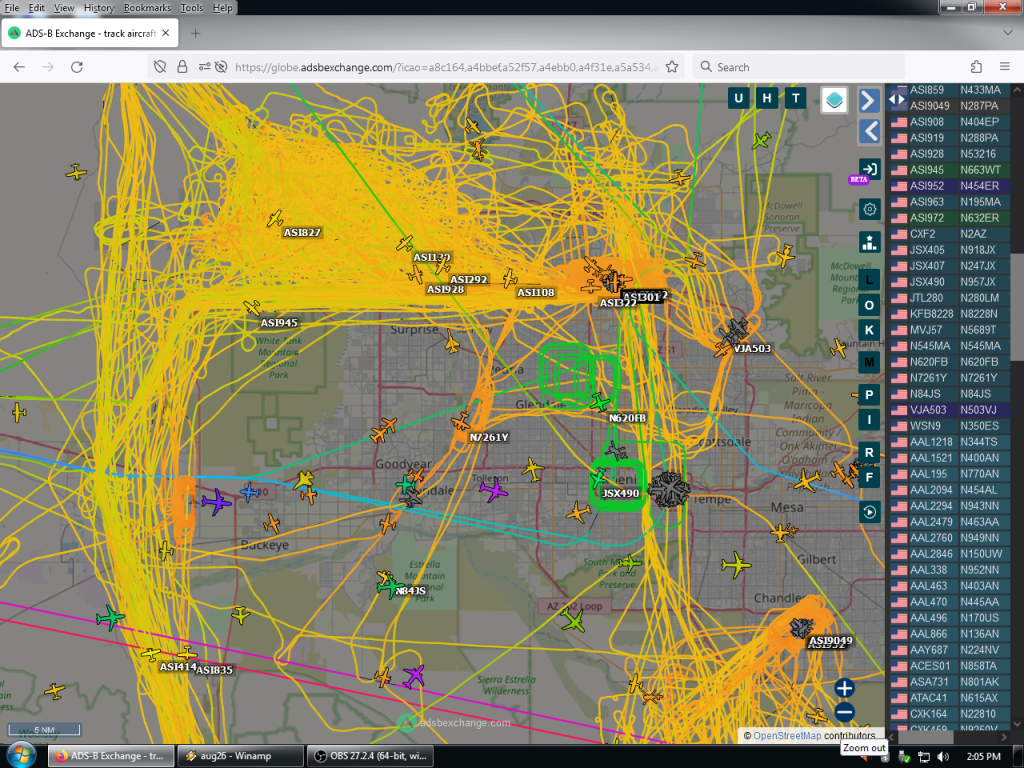Click the ASI827 aircraft on map
Image resolution: width=1024 pixels, height=768 pixels.
point(275,218)
